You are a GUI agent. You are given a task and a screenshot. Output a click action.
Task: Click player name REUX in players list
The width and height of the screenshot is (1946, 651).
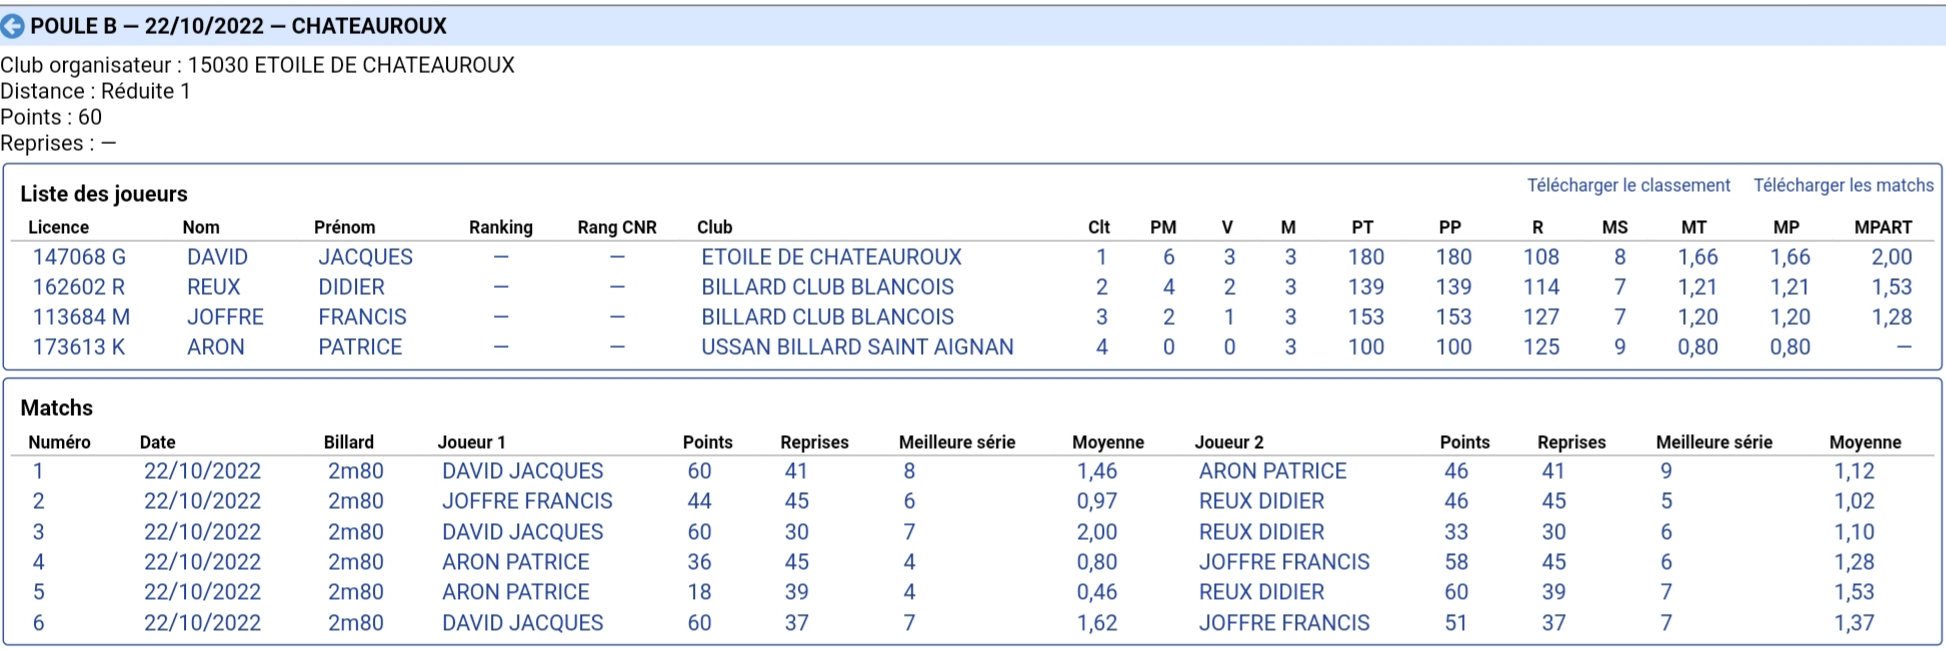click(x=214, y=287)
